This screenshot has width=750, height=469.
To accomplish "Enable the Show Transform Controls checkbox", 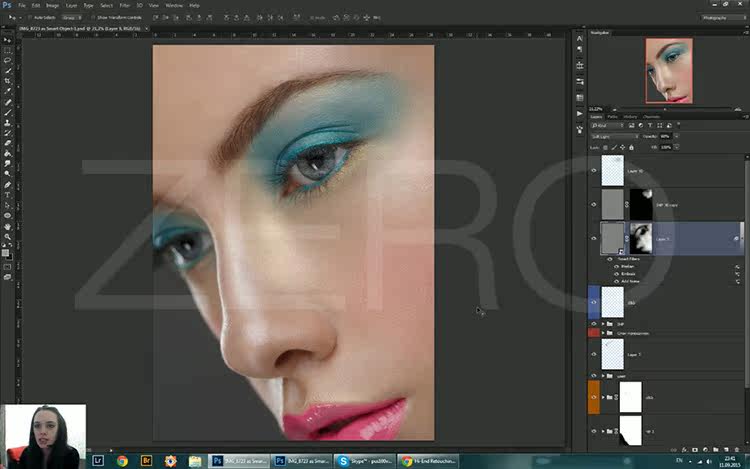I will coord(93,18).
